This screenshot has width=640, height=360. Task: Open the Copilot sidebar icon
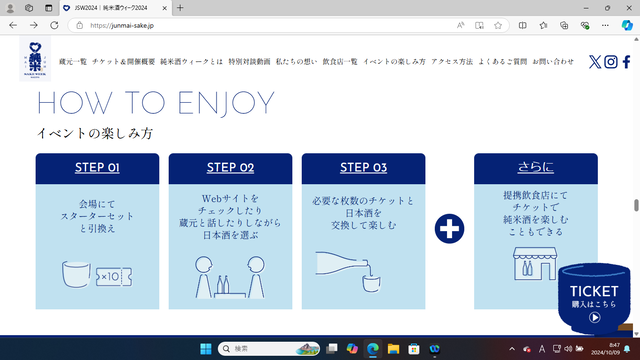[x=627, y=25]
